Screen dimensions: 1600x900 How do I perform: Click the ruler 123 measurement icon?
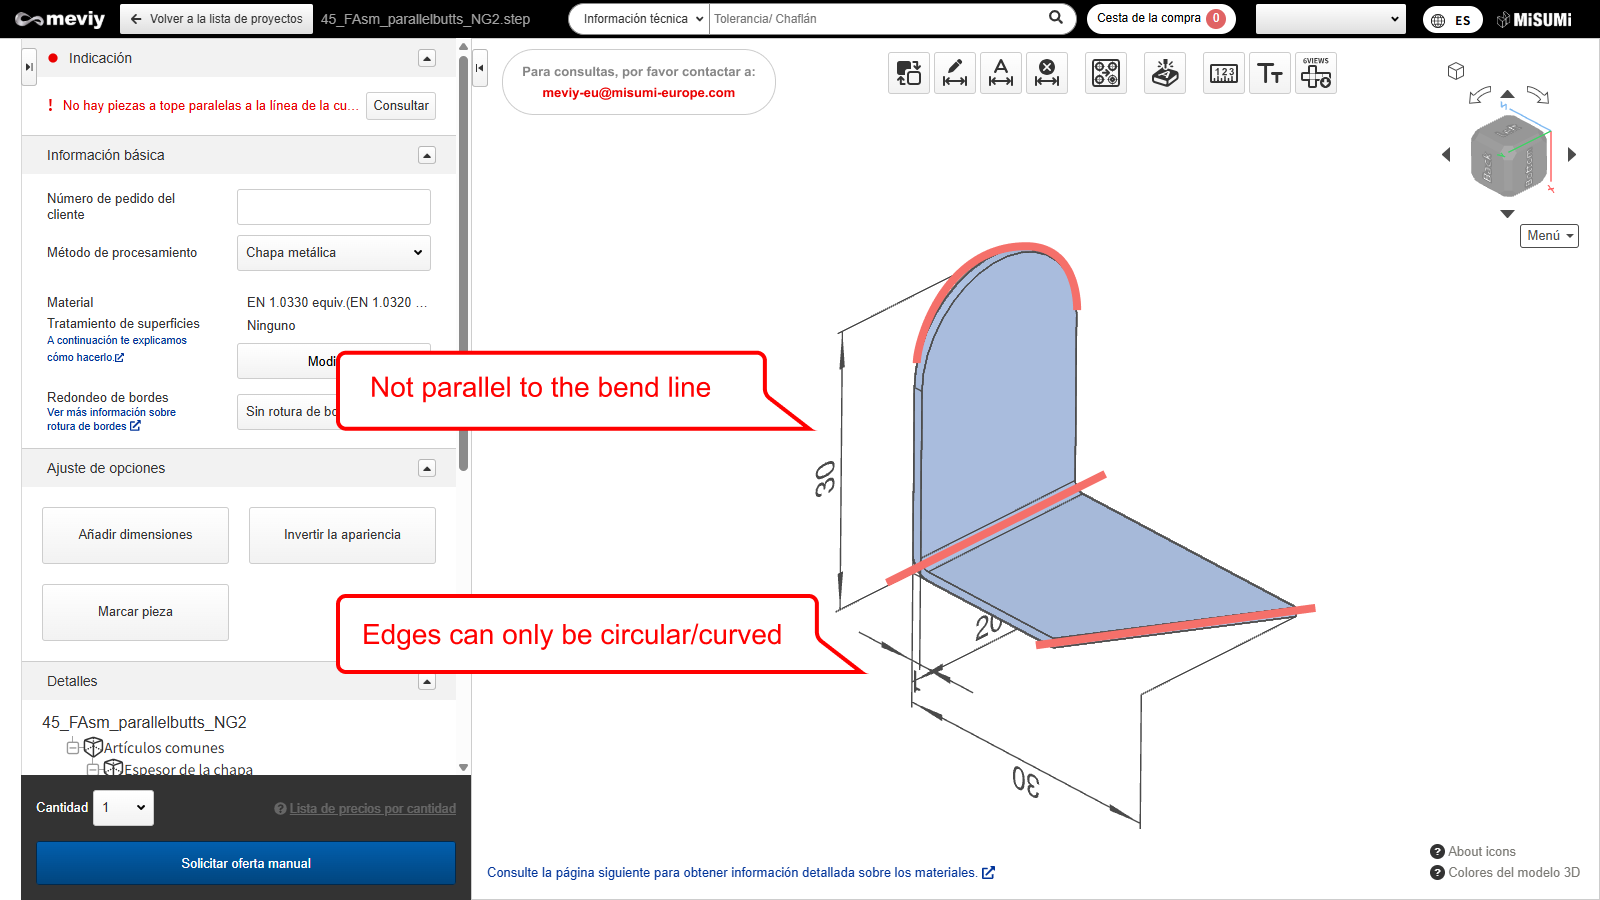(1224, 73)
